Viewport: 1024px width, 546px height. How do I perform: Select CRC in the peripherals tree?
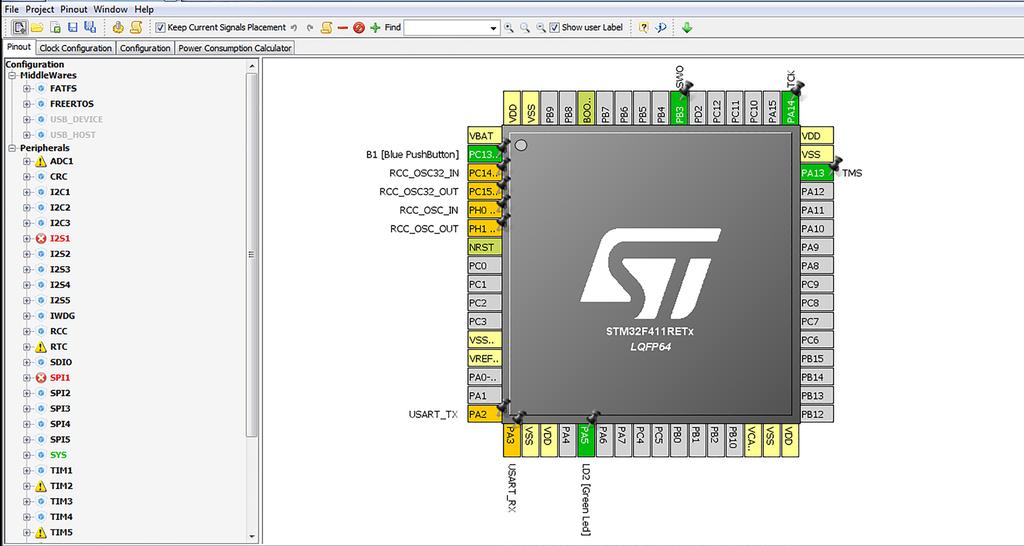(x=59, y=176)
